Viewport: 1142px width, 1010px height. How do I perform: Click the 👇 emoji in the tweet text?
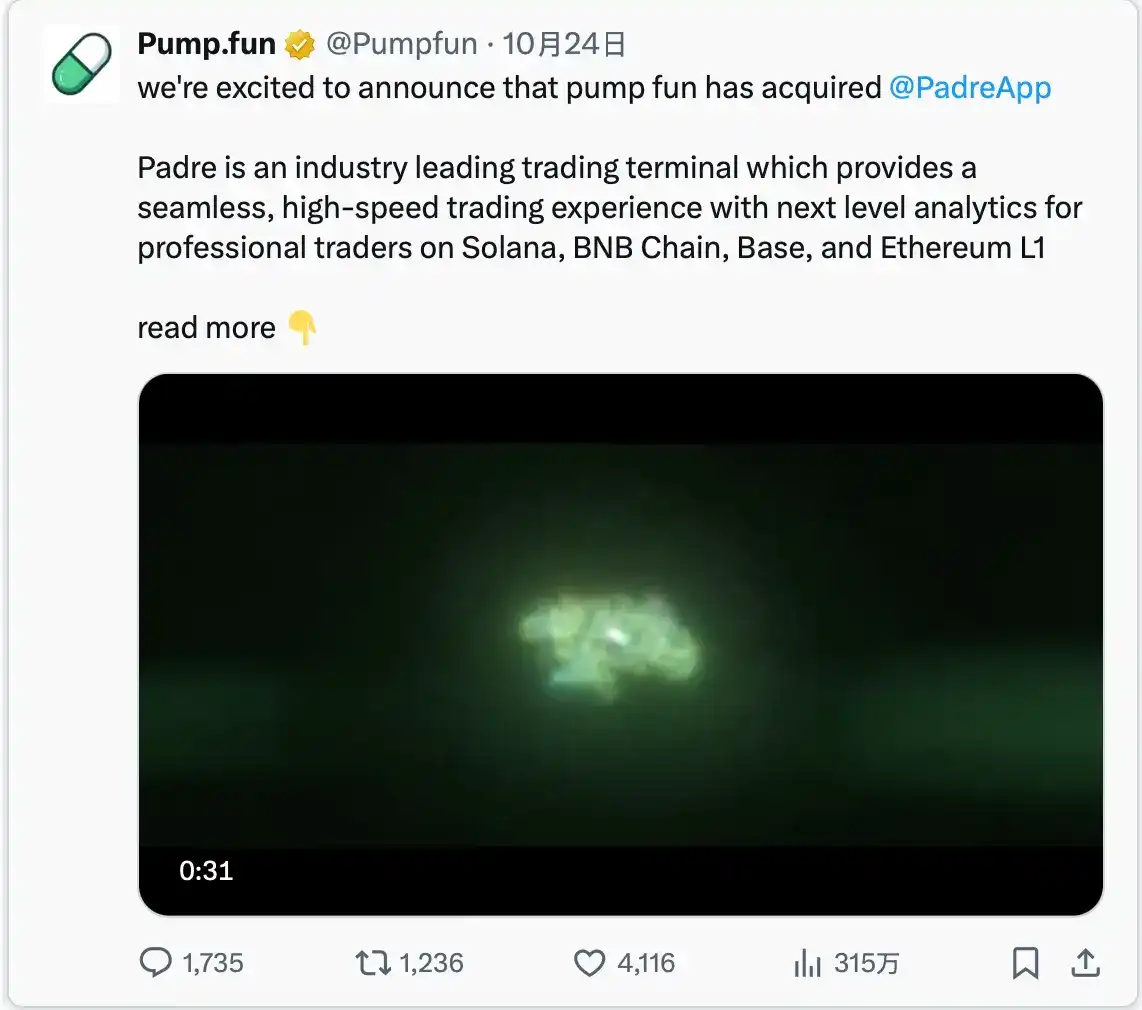pyautogui.click(x=302, y=326)
